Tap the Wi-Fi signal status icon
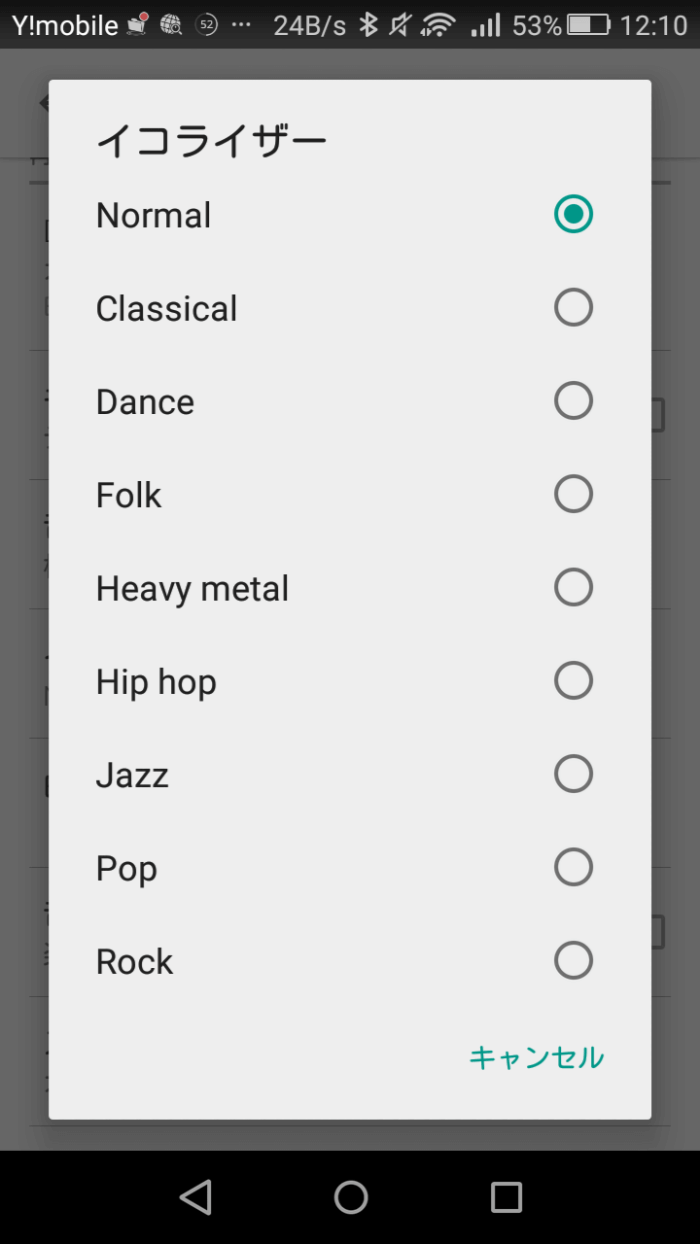Viewport: 700px width, 1244px height. coord(438,25)
